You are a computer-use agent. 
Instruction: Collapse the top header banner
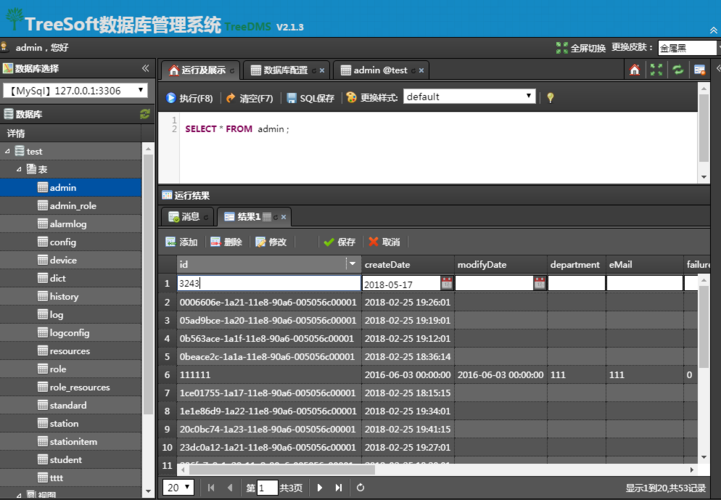click(713, 30)
